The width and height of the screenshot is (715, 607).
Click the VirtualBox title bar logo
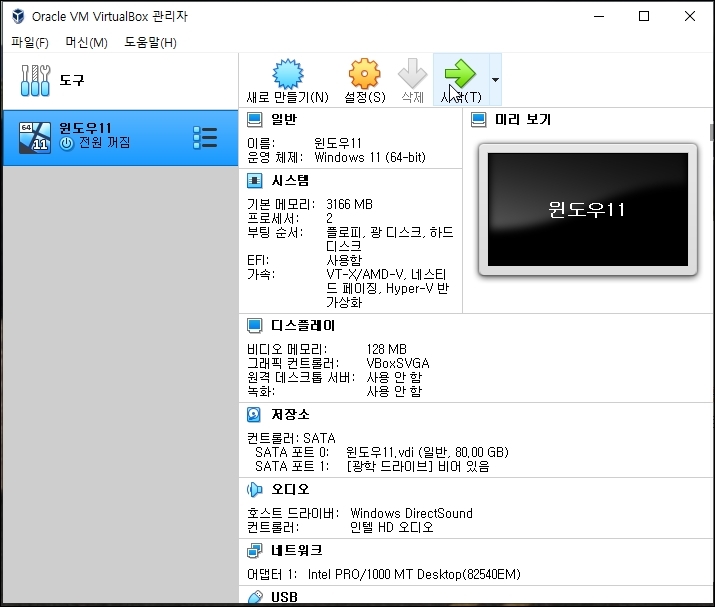point(18,16)
